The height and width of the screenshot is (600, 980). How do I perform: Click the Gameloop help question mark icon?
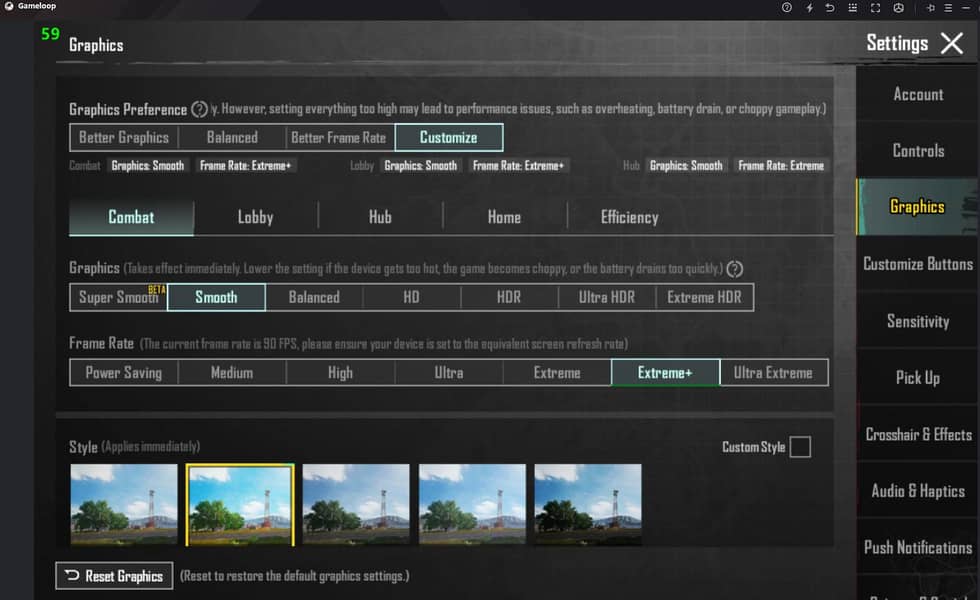click(787, 7)
